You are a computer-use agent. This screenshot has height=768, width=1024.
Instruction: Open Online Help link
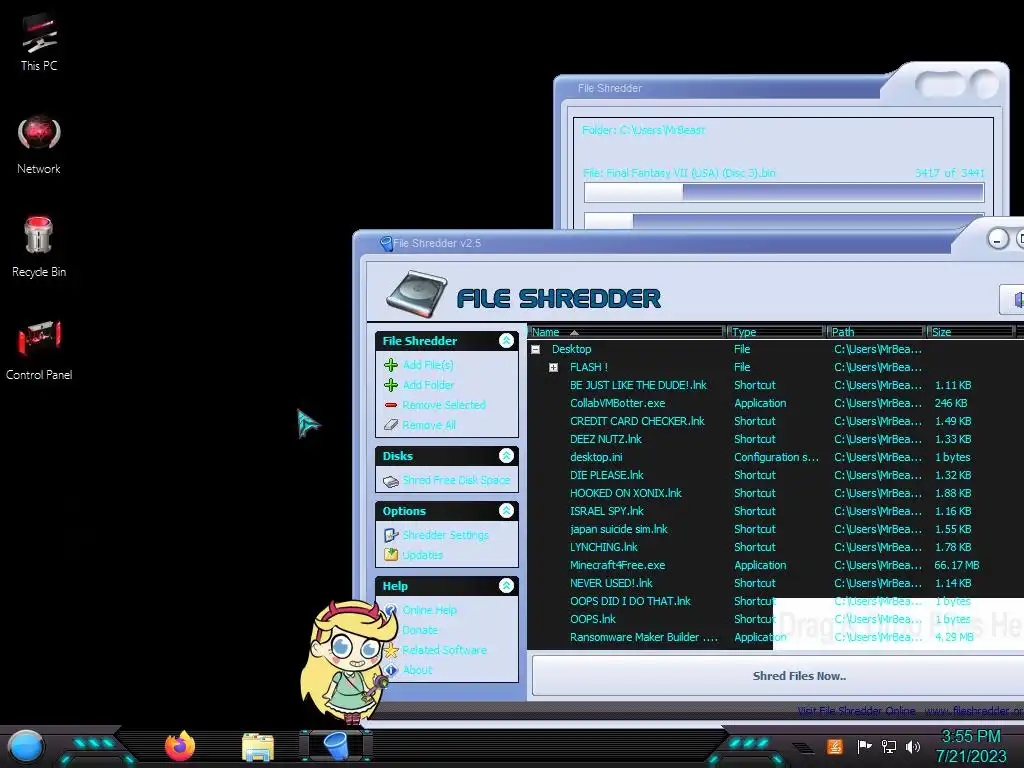(429, 610)
